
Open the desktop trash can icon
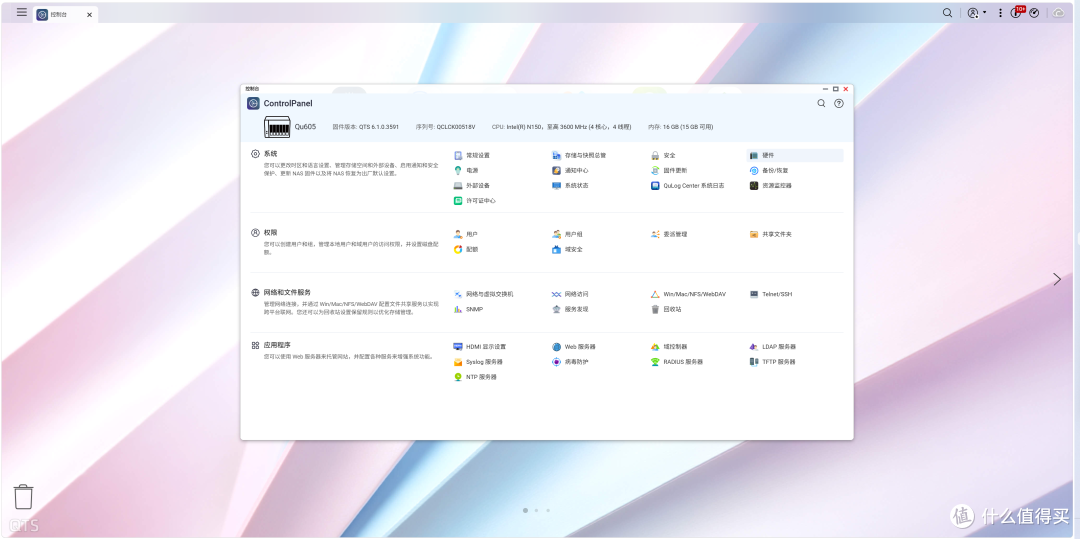click(23, 496)
